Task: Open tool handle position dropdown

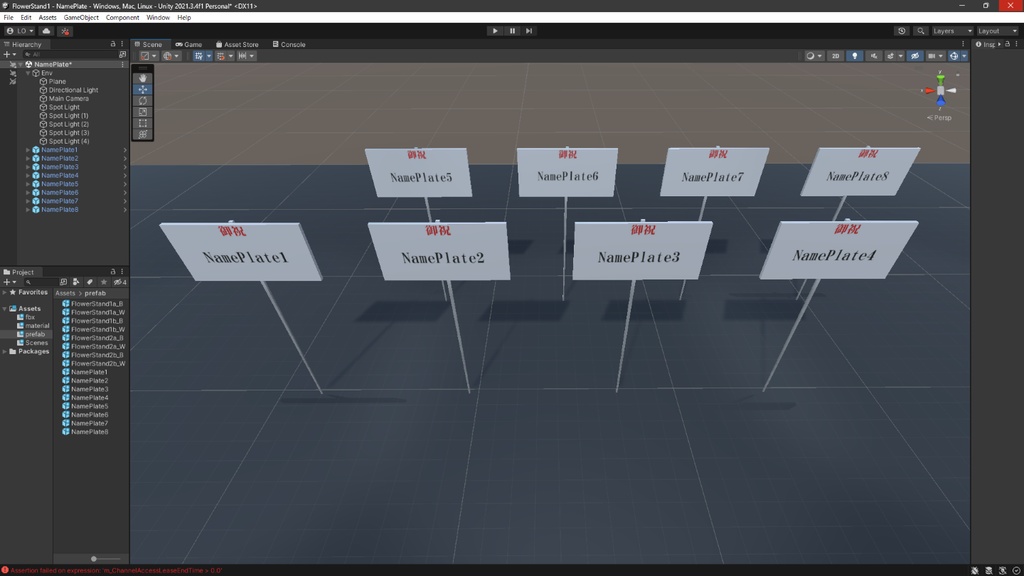Action: point(148,56)
